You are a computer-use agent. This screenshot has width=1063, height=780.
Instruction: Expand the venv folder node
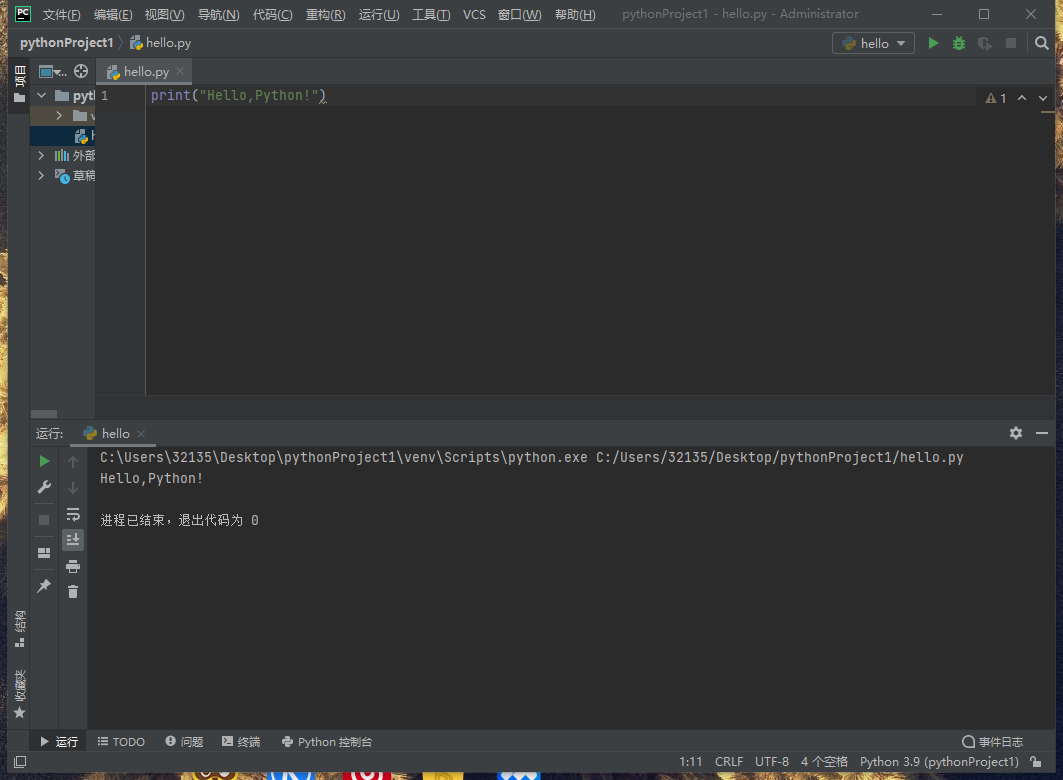tap(59, 115)
